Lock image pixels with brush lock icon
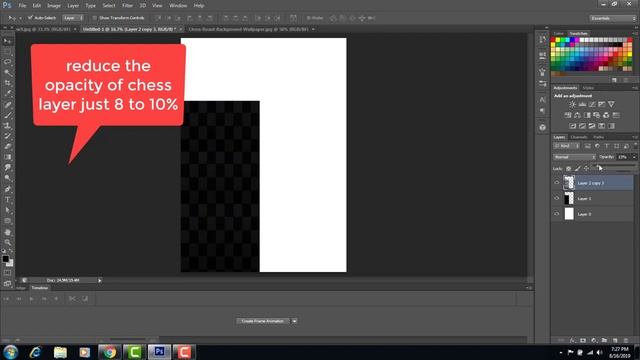This screenshot has width=640, height=360. (x=578, y=169)
